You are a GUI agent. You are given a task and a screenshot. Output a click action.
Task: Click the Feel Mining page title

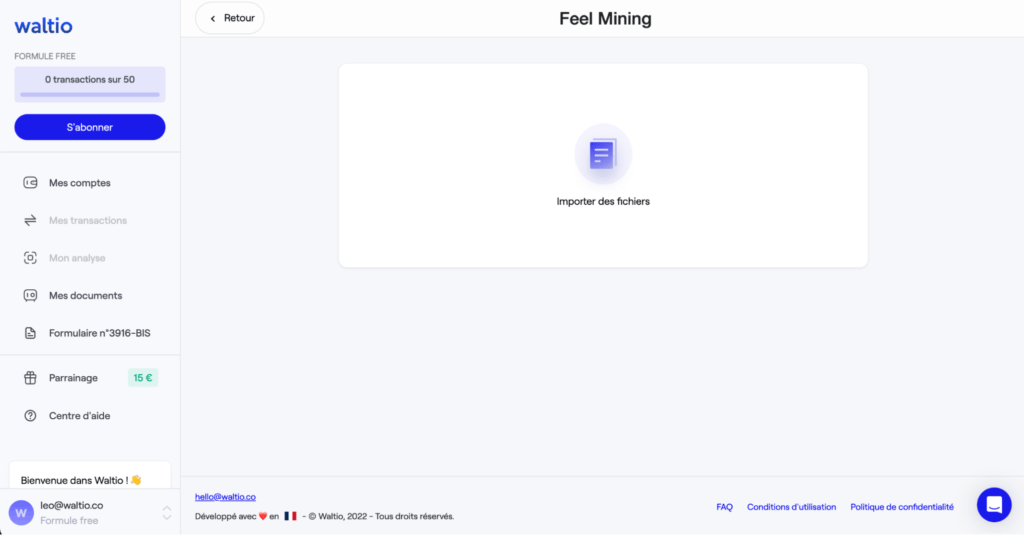(605, 18)
